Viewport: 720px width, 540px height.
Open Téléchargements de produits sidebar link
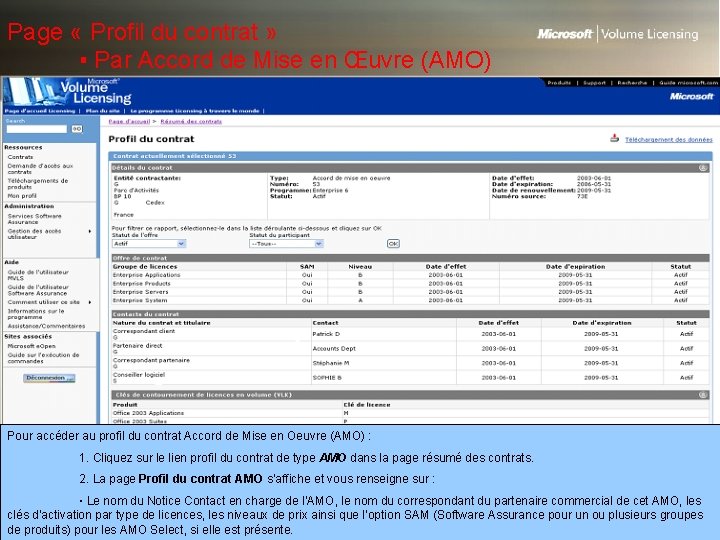[x=38, y=184]
